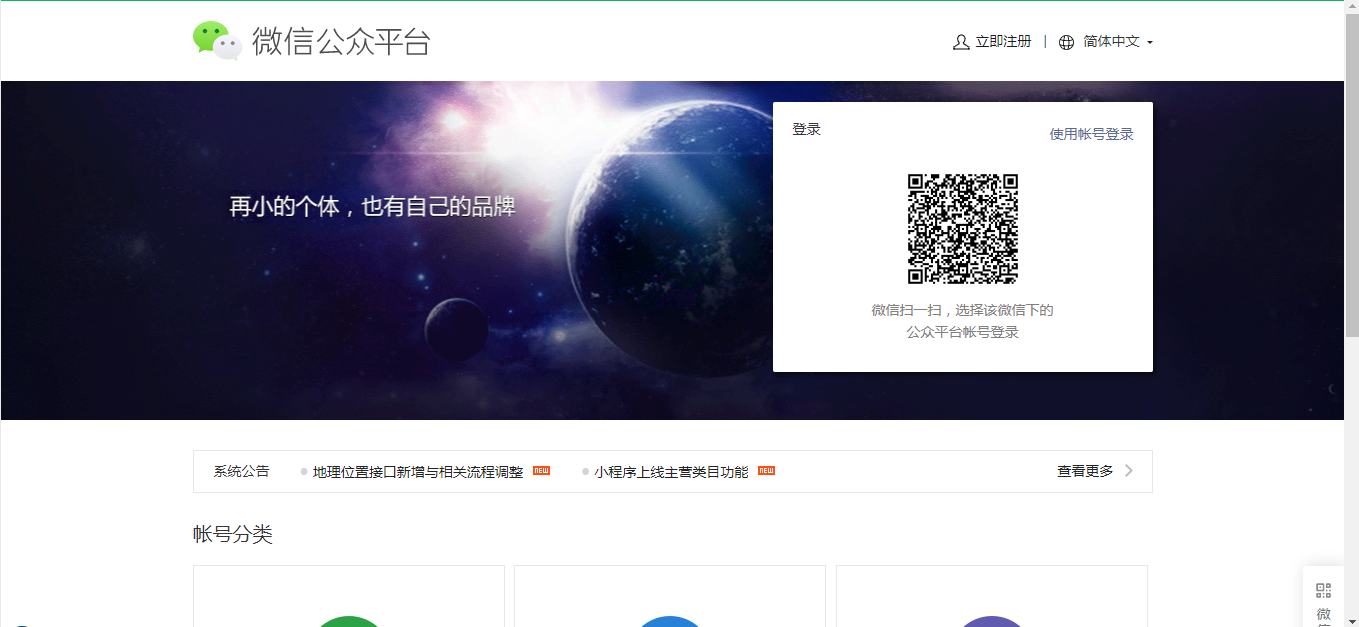The image size is (1359, 627).
Task: Click new badge after 地理位置接口 announcement
Action: click(x=541, y=470)
